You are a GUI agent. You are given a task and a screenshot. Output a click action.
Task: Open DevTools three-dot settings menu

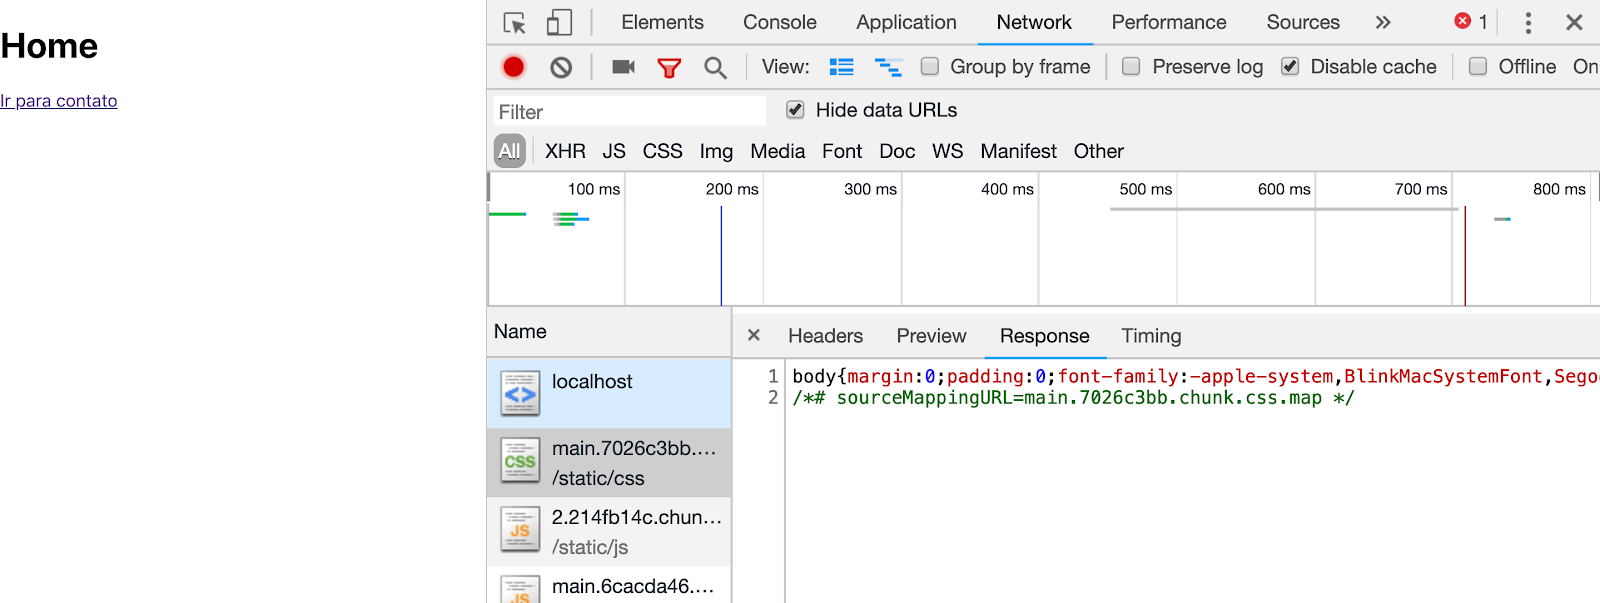1528,22
